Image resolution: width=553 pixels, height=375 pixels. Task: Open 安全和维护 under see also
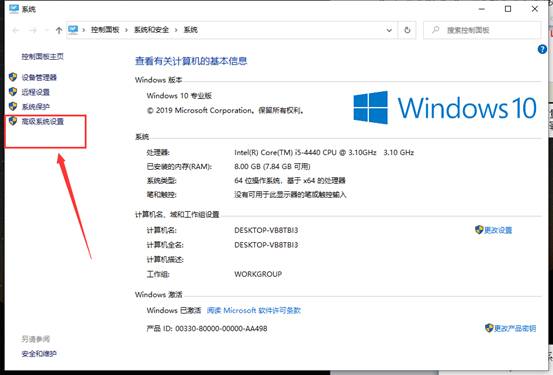[39, 353]
